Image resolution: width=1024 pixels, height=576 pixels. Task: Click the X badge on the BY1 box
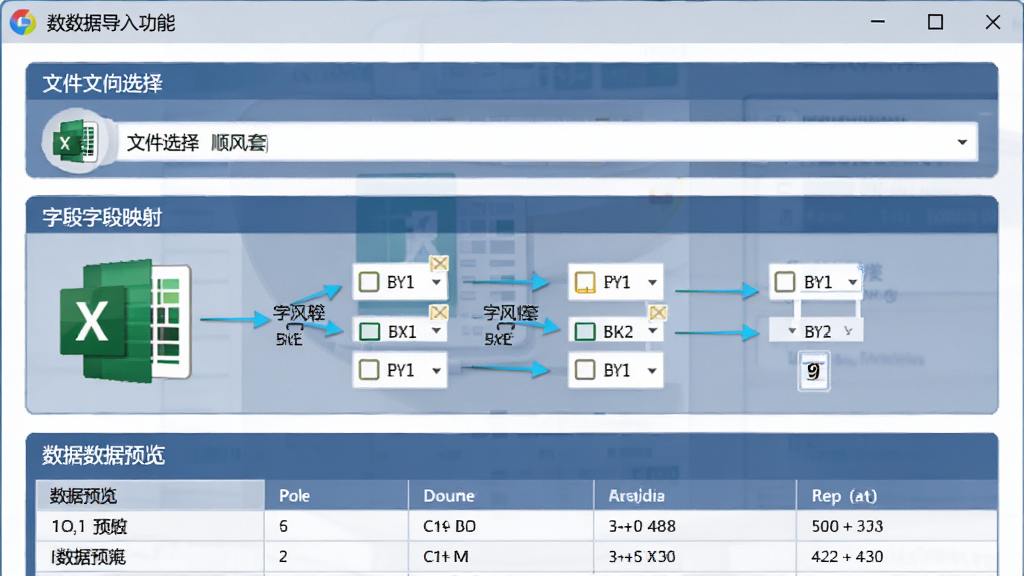pos(439,263)
